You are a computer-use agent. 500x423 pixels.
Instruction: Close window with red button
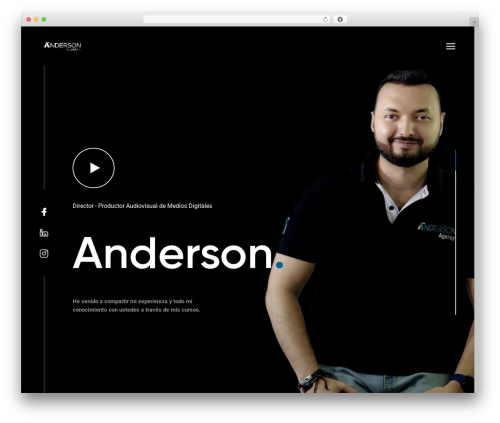pos(29,19)
